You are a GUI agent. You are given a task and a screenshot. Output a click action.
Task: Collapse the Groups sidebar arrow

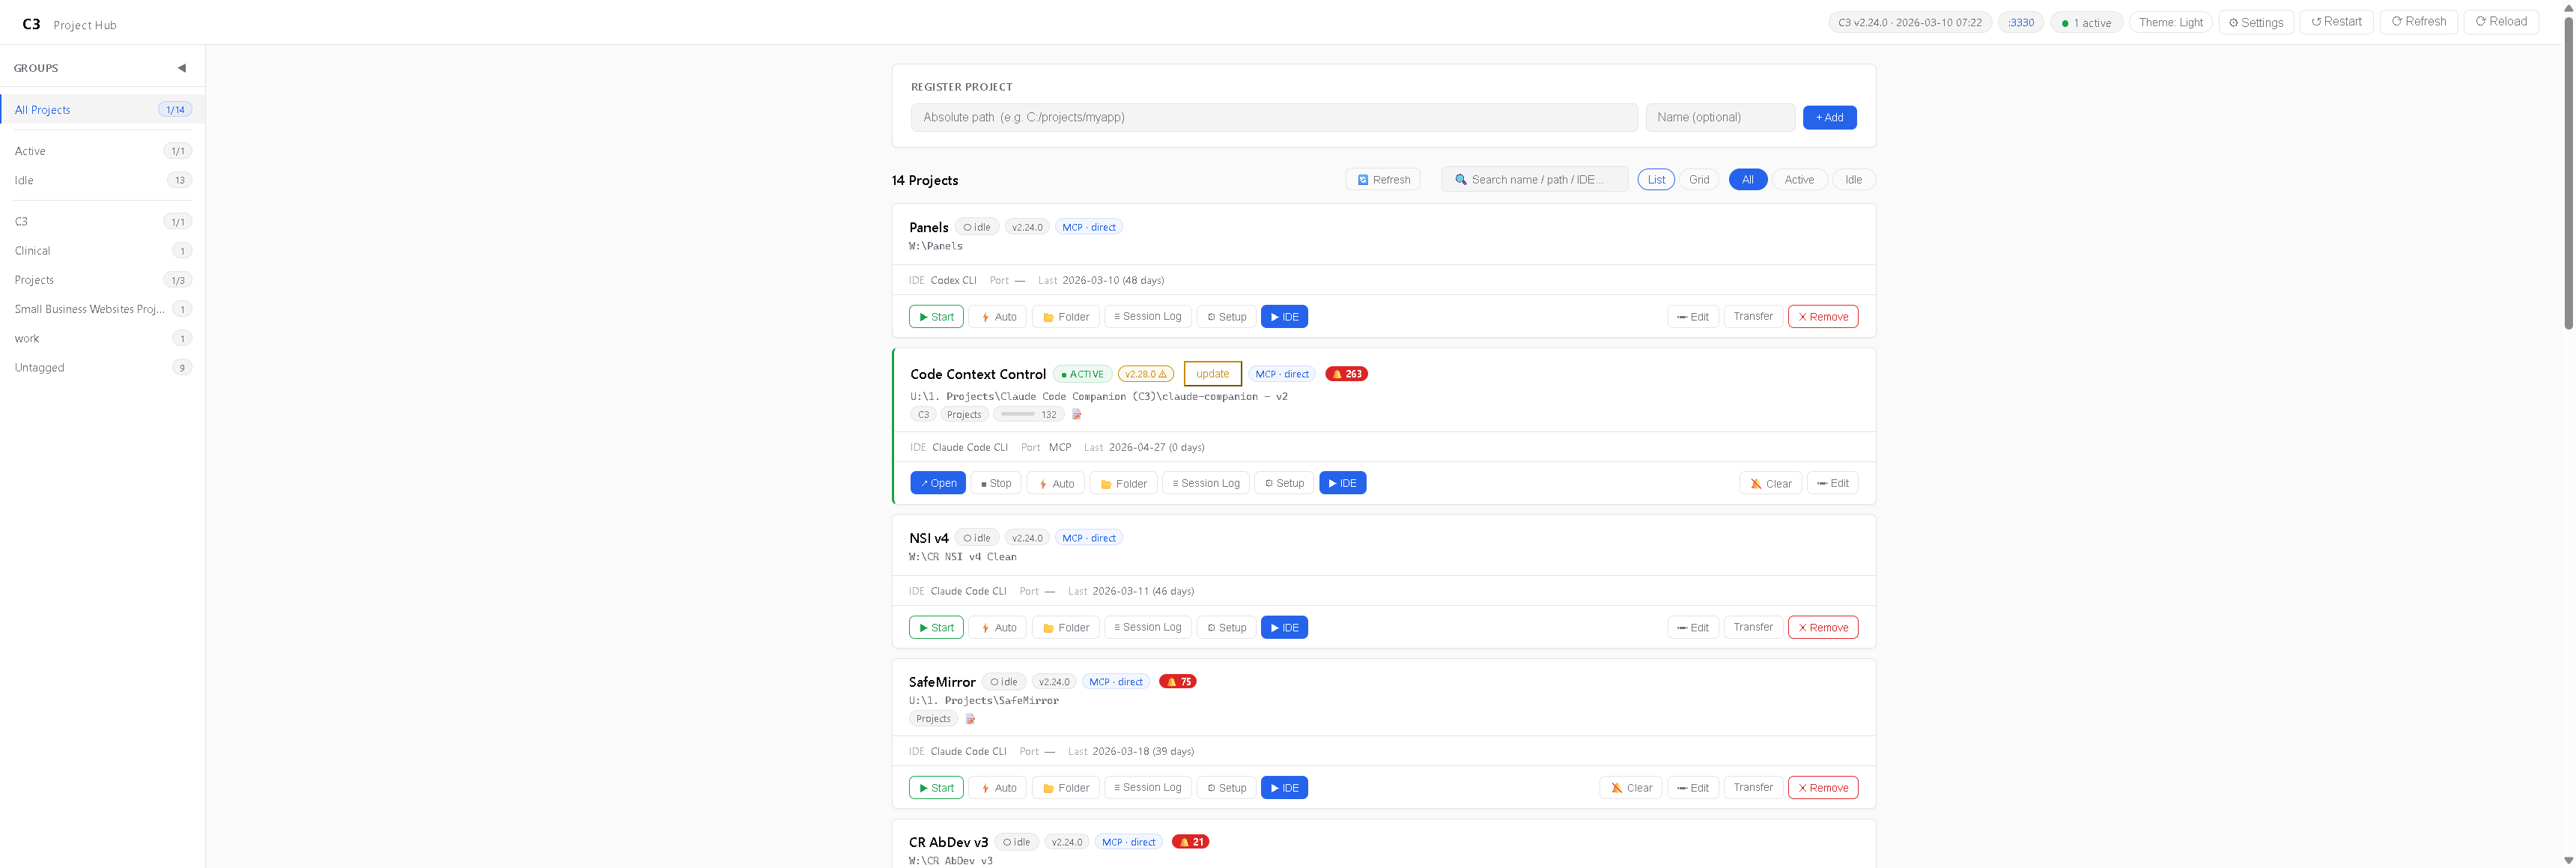pyautogui.click(x=181, y=68)
